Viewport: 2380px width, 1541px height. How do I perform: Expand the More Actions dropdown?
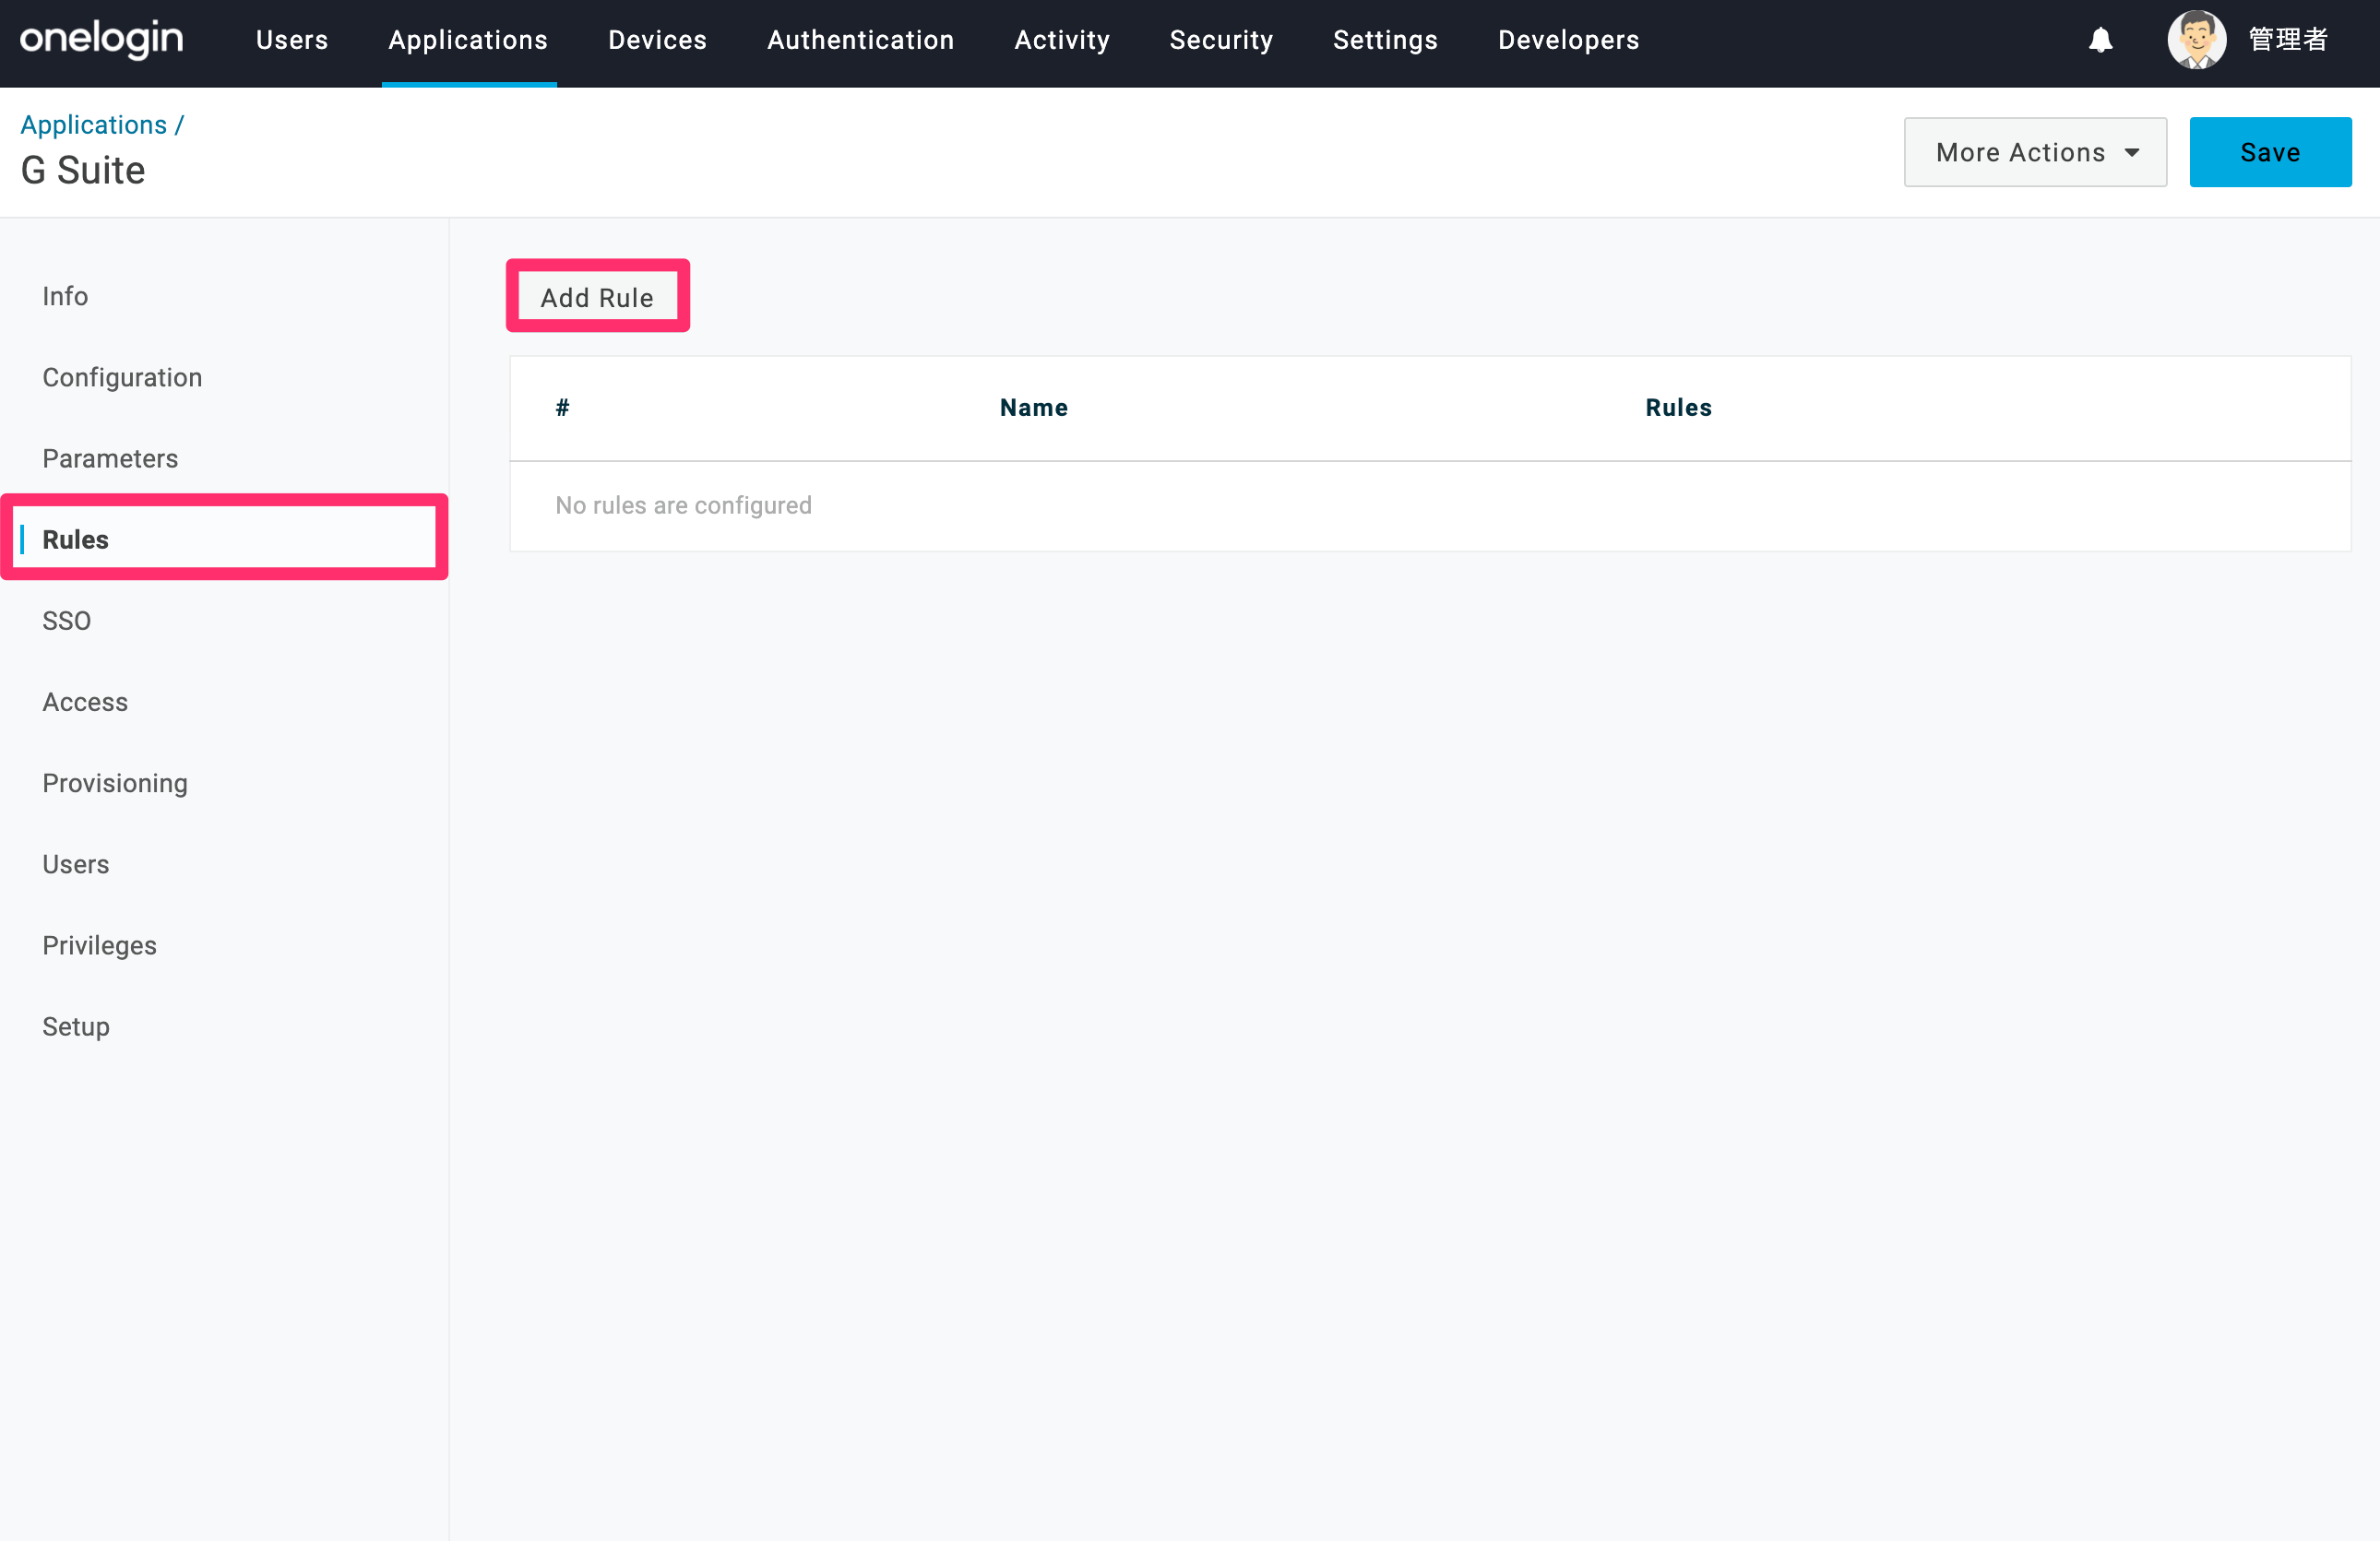pos(2035,152)
